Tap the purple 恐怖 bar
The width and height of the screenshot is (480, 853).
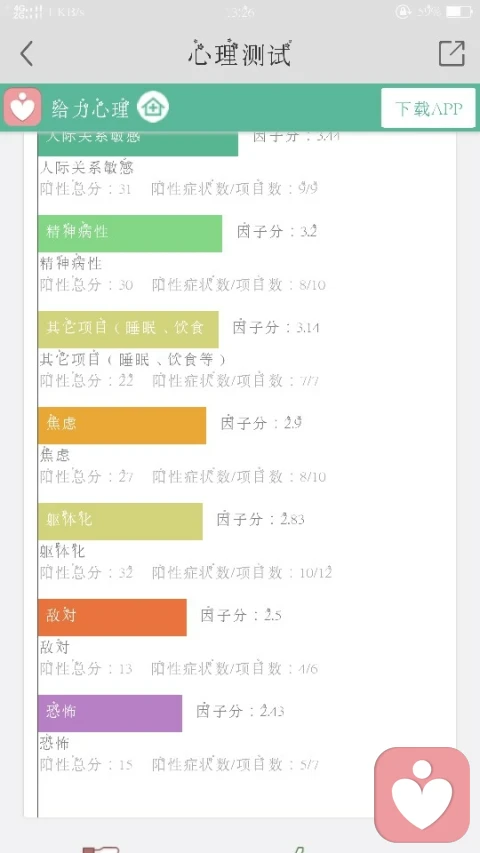(110, 713)
